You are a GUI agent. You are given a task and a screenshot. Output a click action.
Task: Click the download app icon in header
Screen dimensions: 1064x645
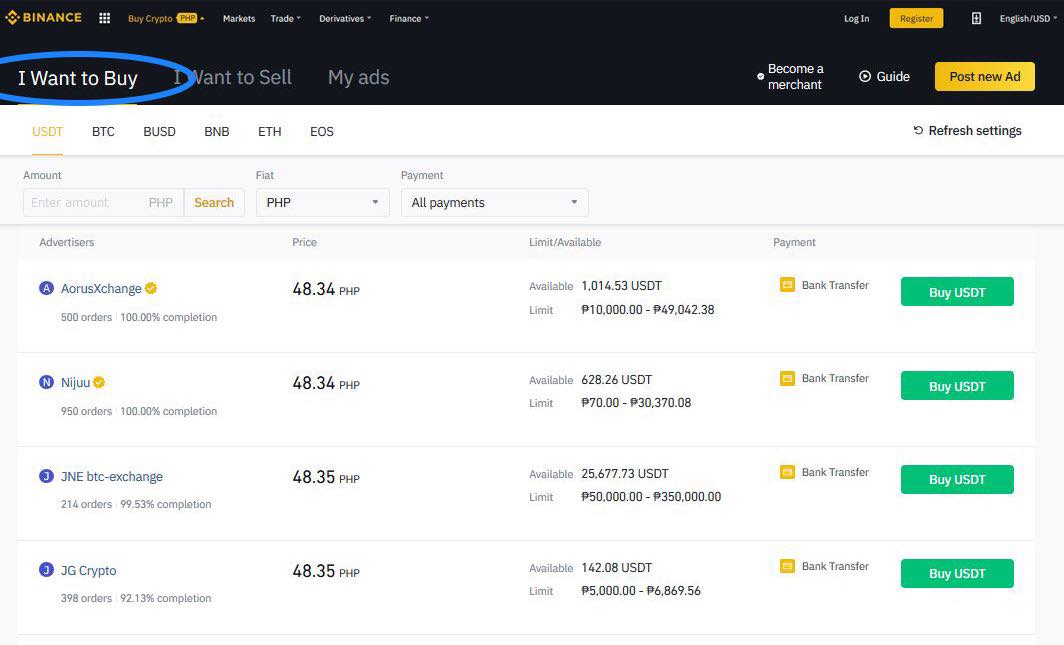[x=976, y=18]
